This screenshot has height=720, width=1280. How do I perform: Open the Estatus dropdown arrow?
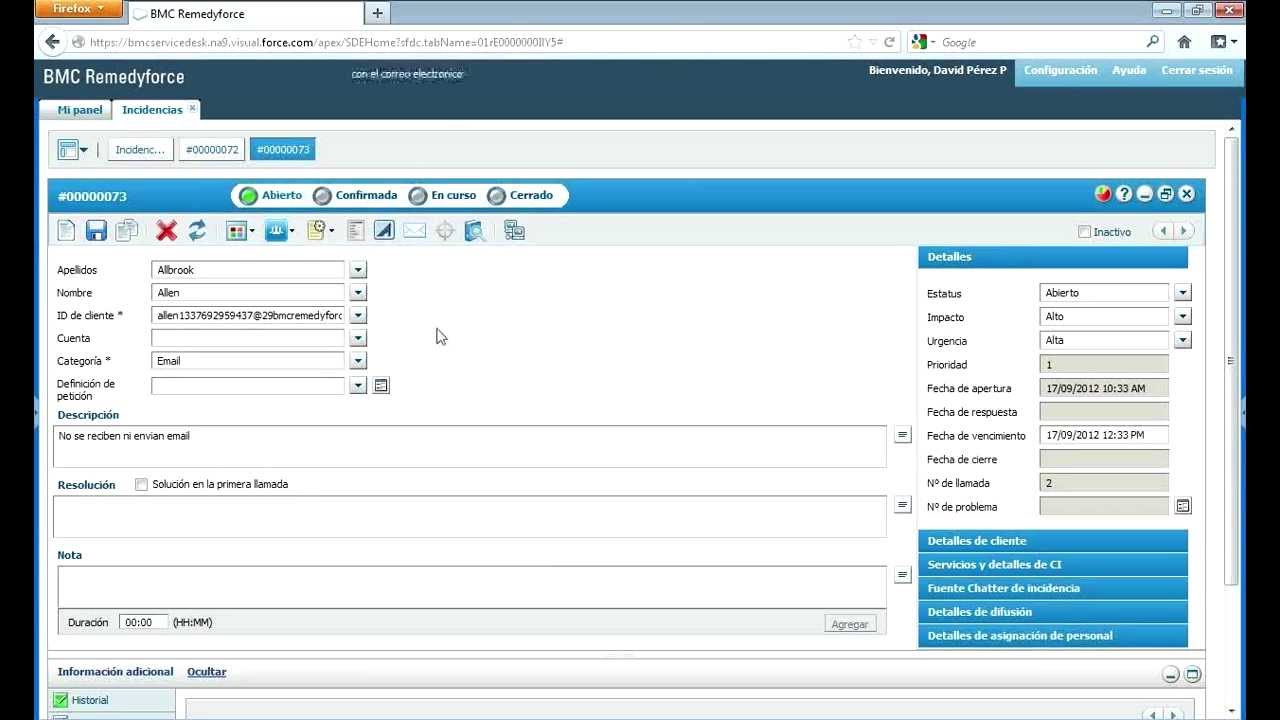(x=1183, y=293)
